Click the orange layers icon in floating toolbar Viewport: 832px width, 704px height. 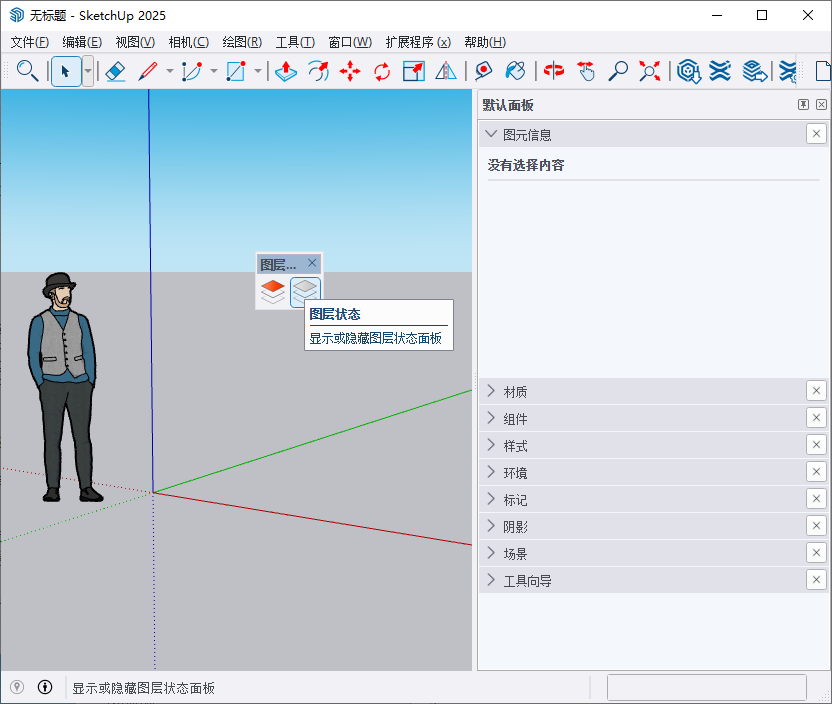pyautogui.click(x=272, y=291)
